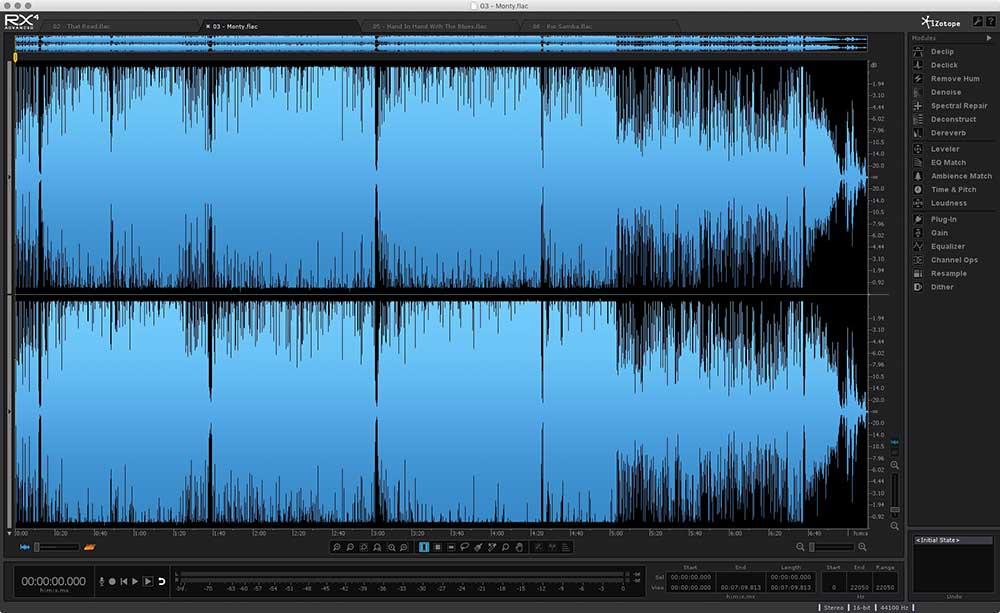Open help with the question mark icon
The image size is (1000, 613).
click(x=990, y=22)
